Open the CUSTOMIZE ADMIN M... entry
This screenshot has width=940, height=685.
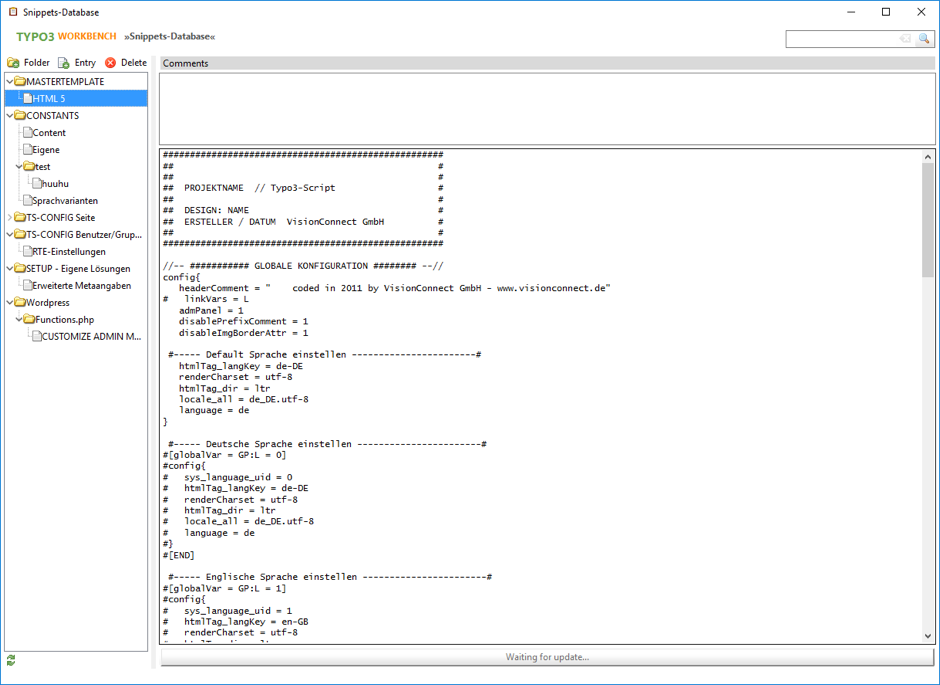coord(90,336)
